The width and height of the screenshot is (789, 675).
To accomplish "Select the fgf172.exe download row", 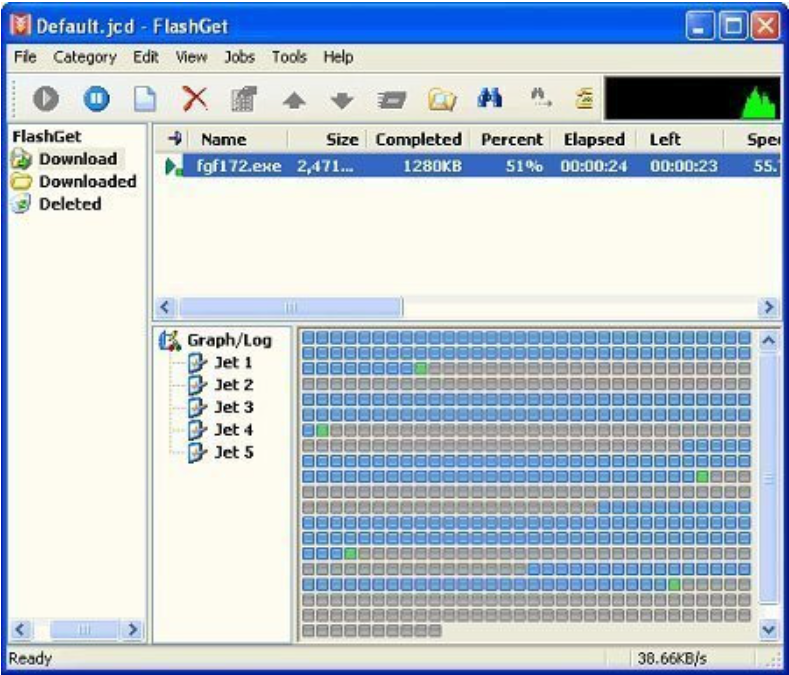I will tap(240, 166).
